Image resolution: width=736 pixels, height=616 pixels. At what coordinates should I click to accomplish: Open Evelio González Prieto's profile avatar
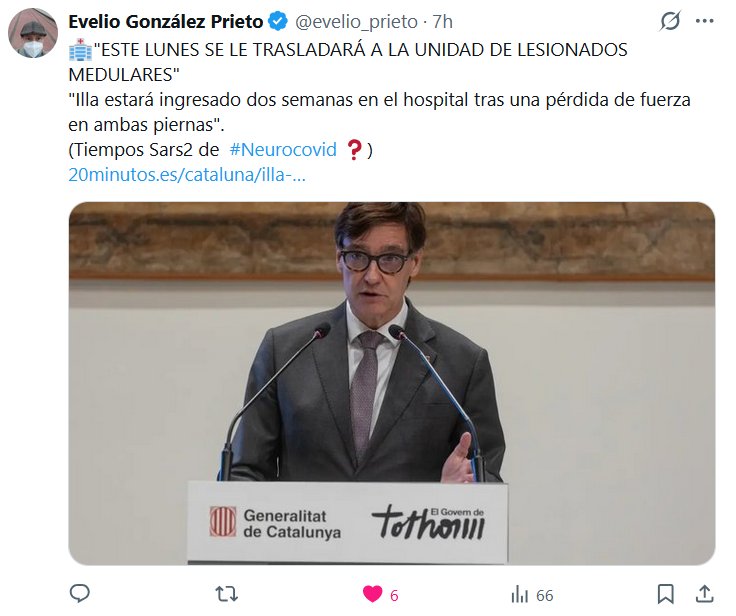coord(33,33)
